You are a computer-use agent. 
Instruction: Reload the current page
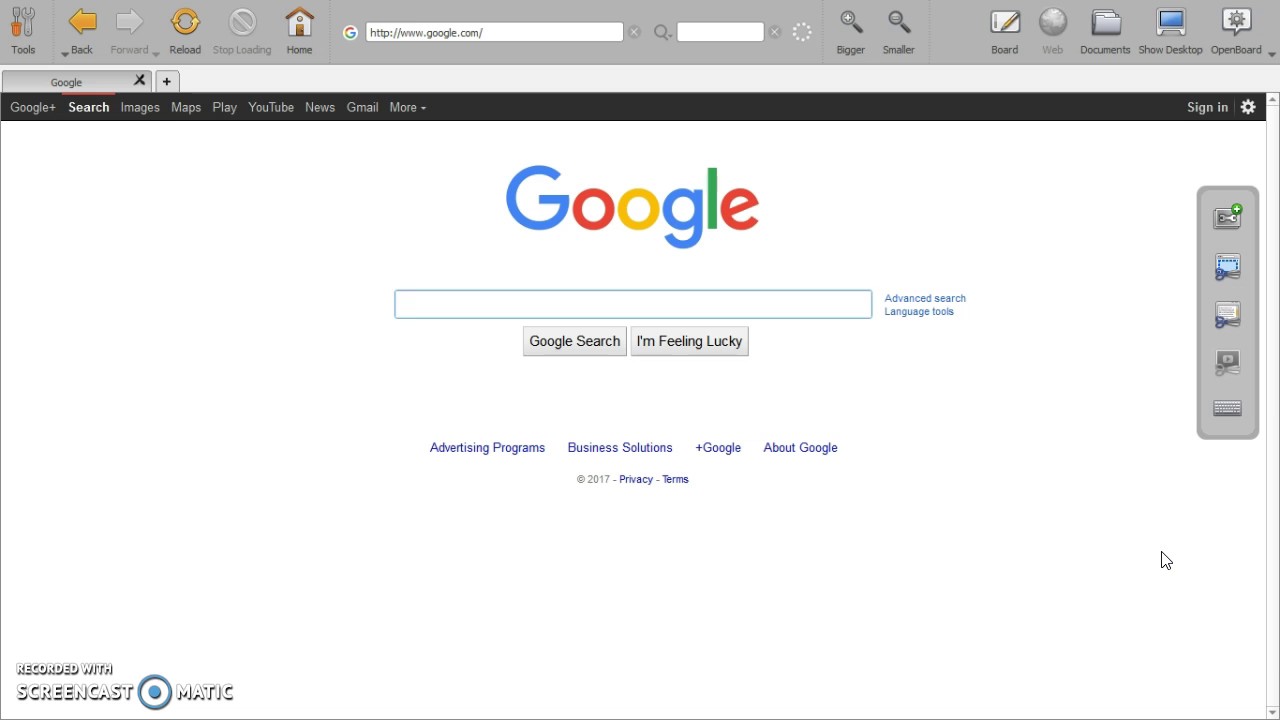click(185, 22)
